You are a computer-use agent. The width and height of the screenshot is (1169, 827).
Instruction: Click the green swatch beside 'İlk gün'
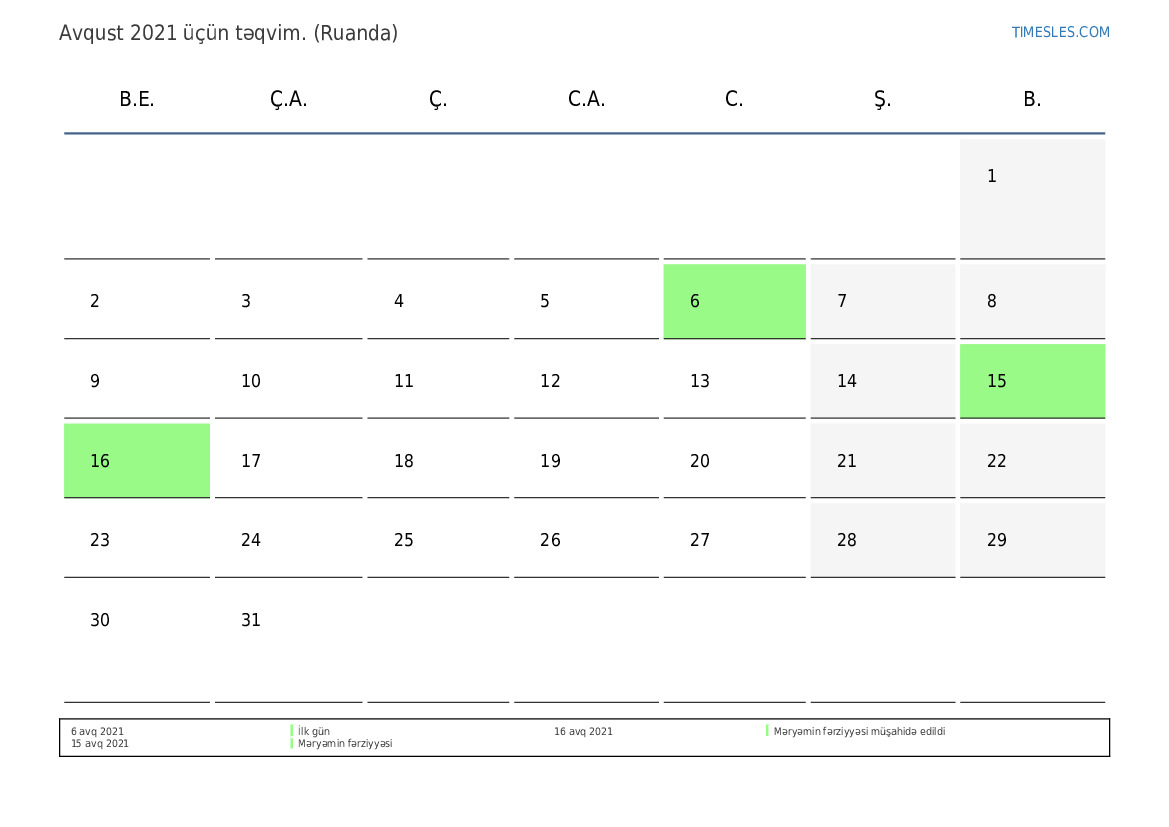point(292,731)
